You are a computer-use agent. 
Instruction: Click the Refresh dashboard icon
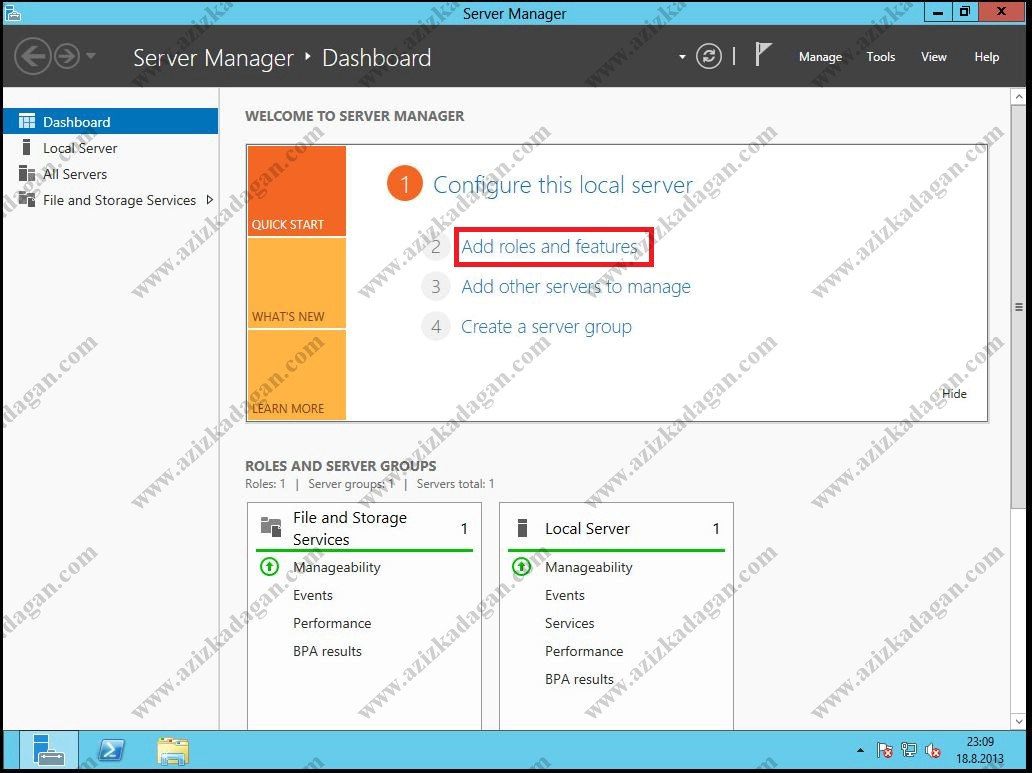(708, 57)
